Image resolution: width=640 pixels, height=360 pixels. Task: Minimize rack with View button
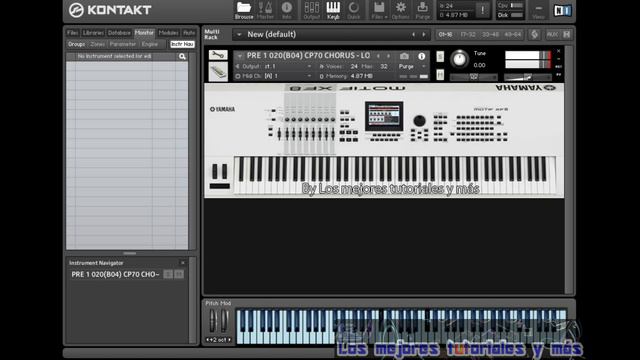[x=538, y=11]
